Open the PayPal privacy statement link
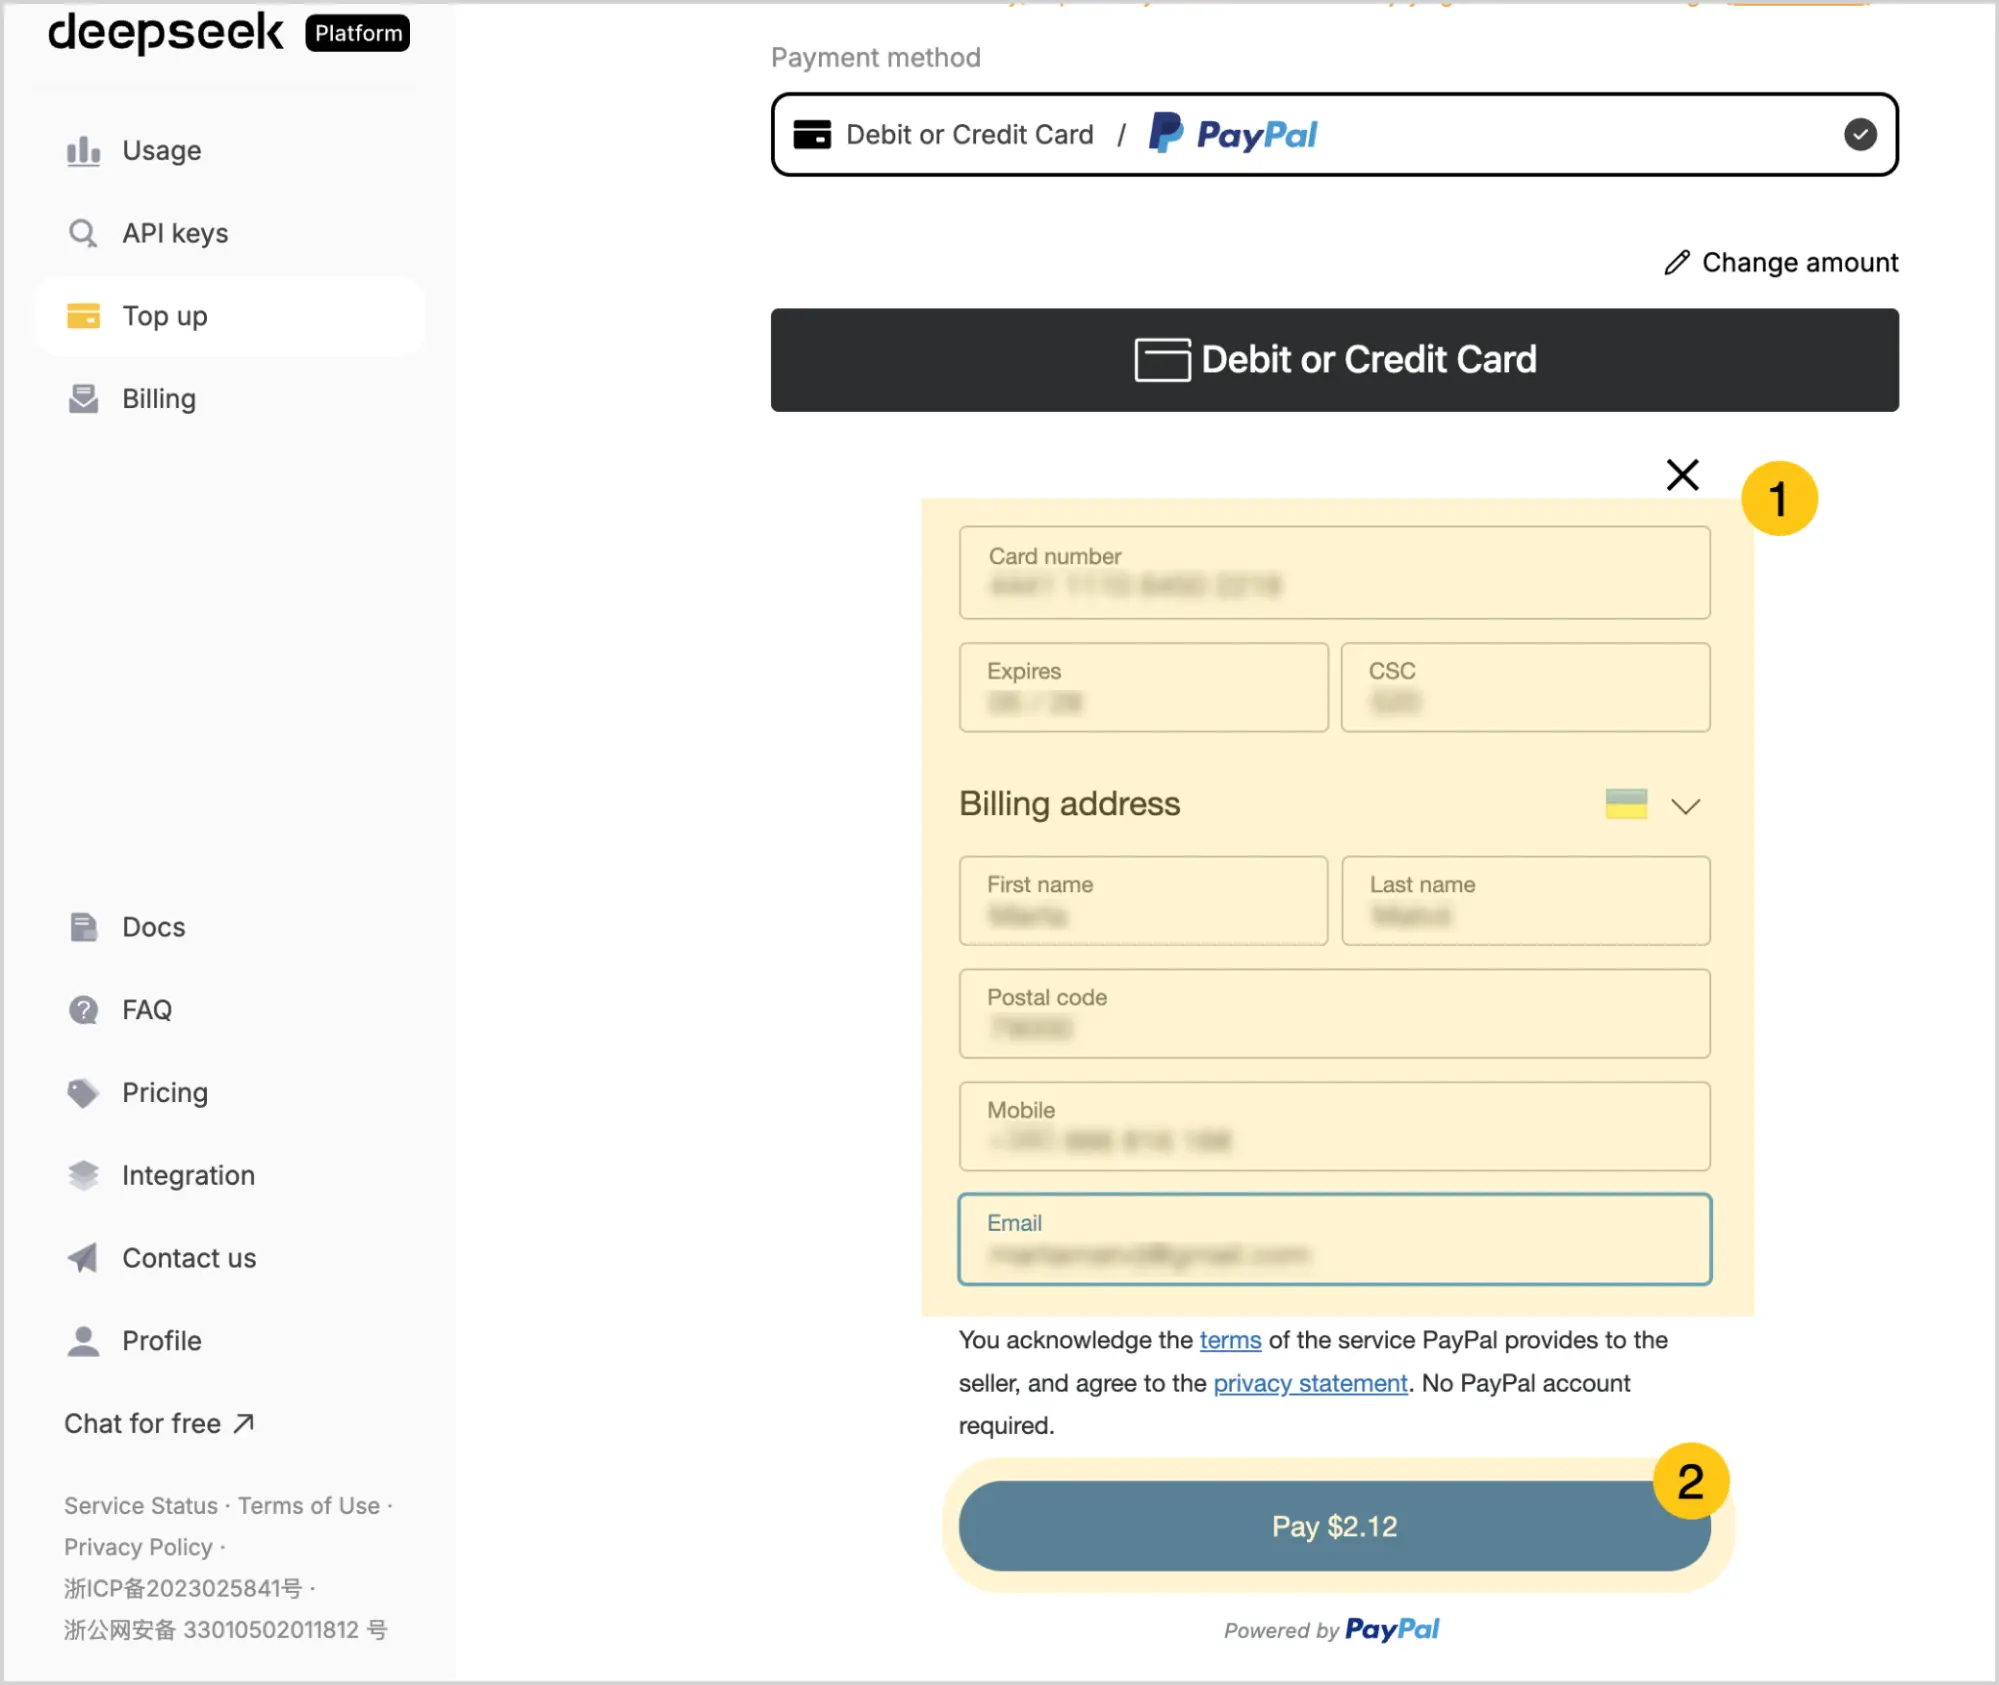The height and width of the screenshot is (1685, 1999). 1310,1383
